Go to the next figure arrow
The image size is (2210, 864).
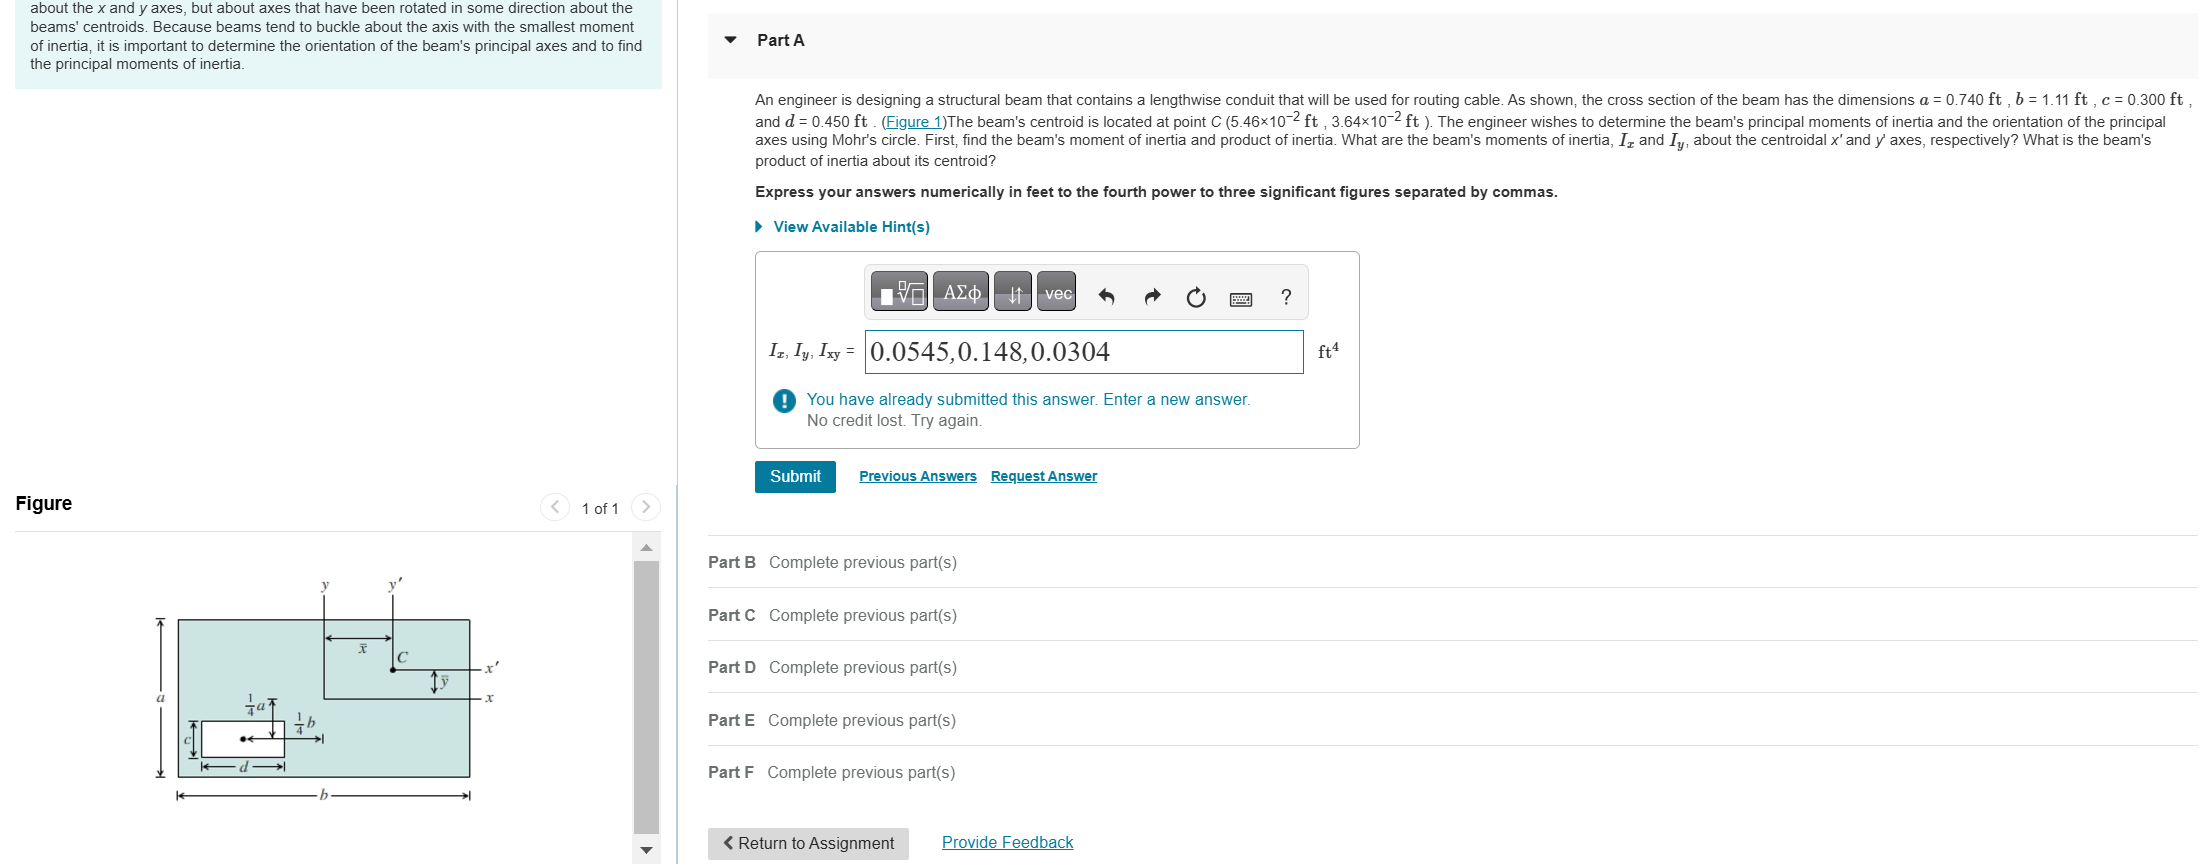pyautogui.click(x=646, y=507)
